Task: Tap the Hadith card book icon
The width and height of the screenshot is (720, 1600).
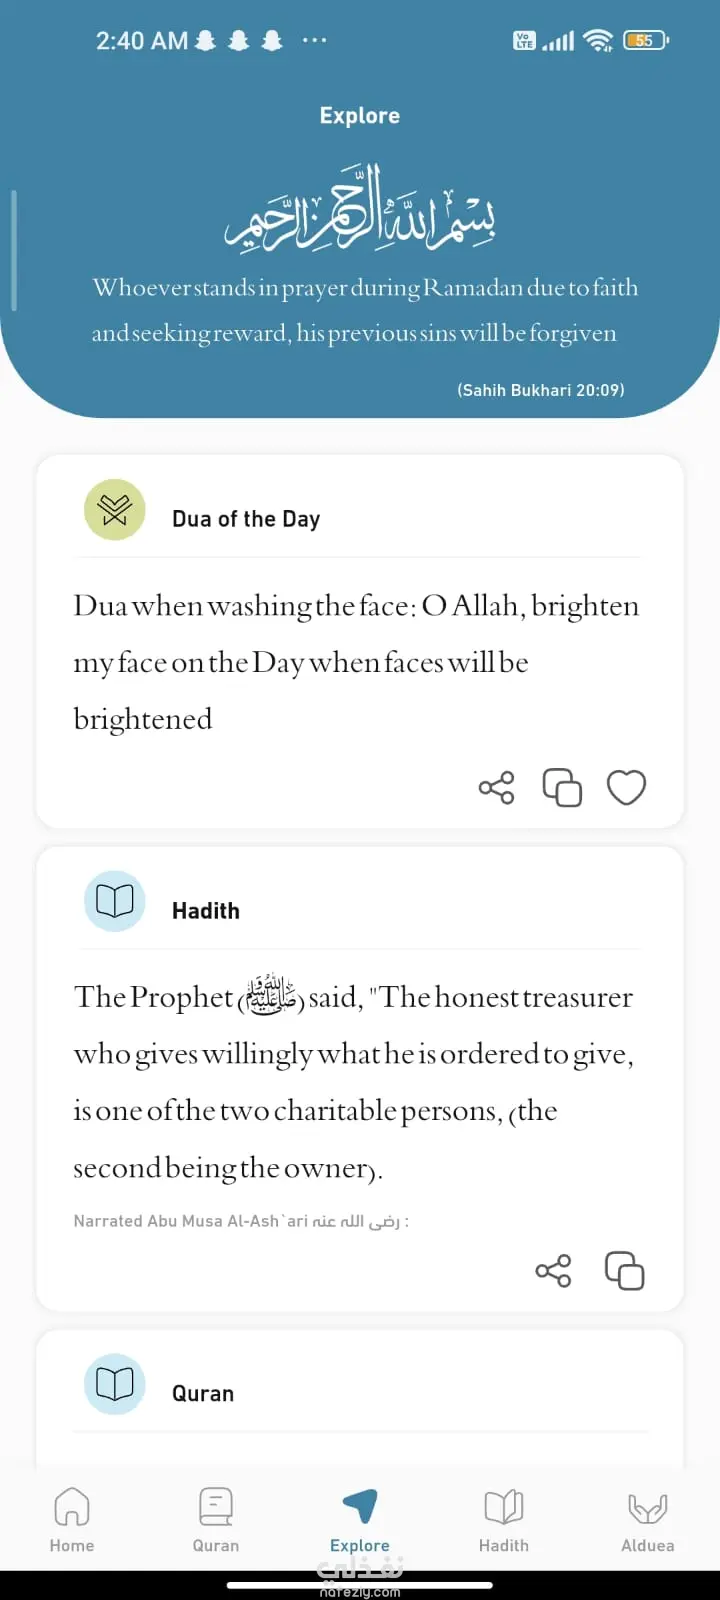Action: tap(115, 901)
